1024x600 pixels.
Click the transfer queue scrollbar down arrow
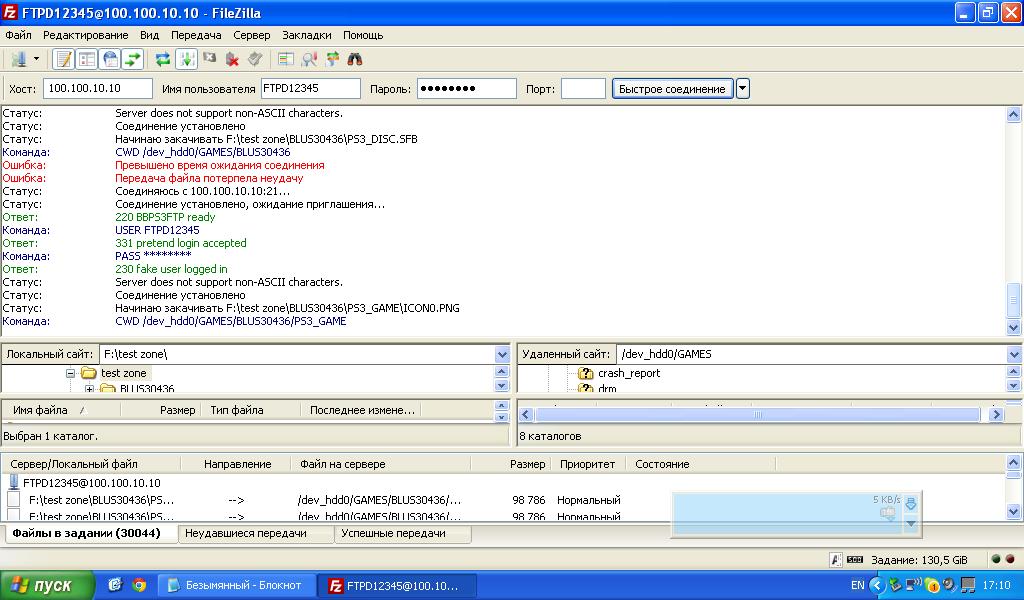point(1014,512)
